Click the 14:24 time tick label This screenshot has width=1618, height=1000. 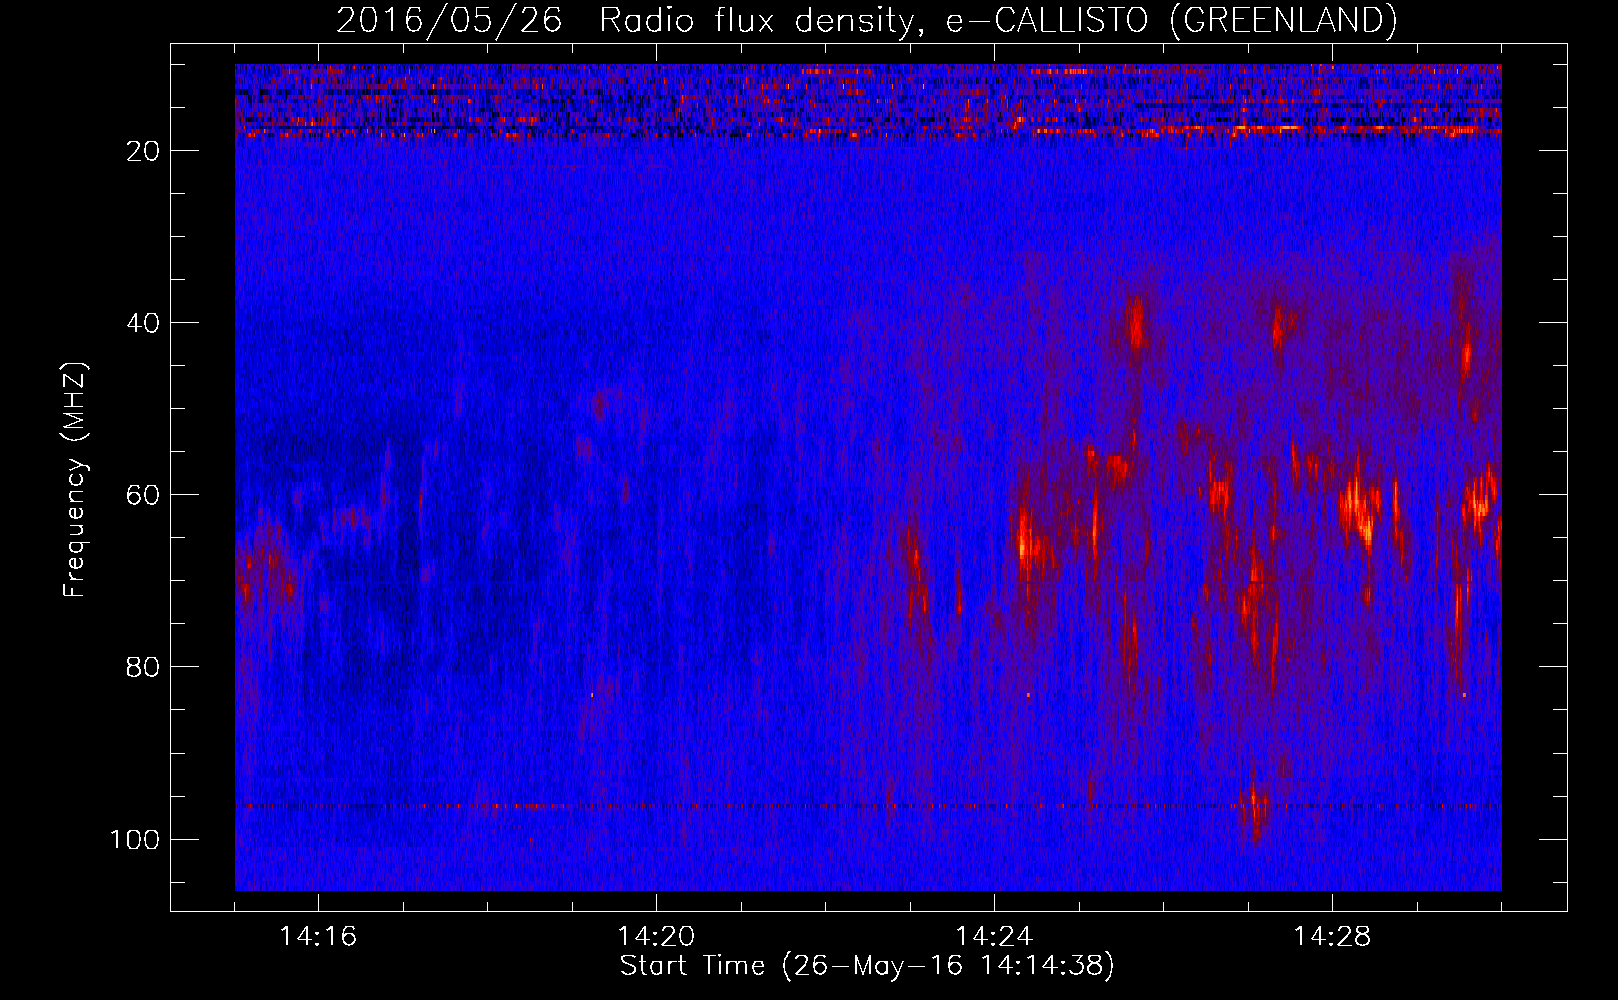coord(994,936)
